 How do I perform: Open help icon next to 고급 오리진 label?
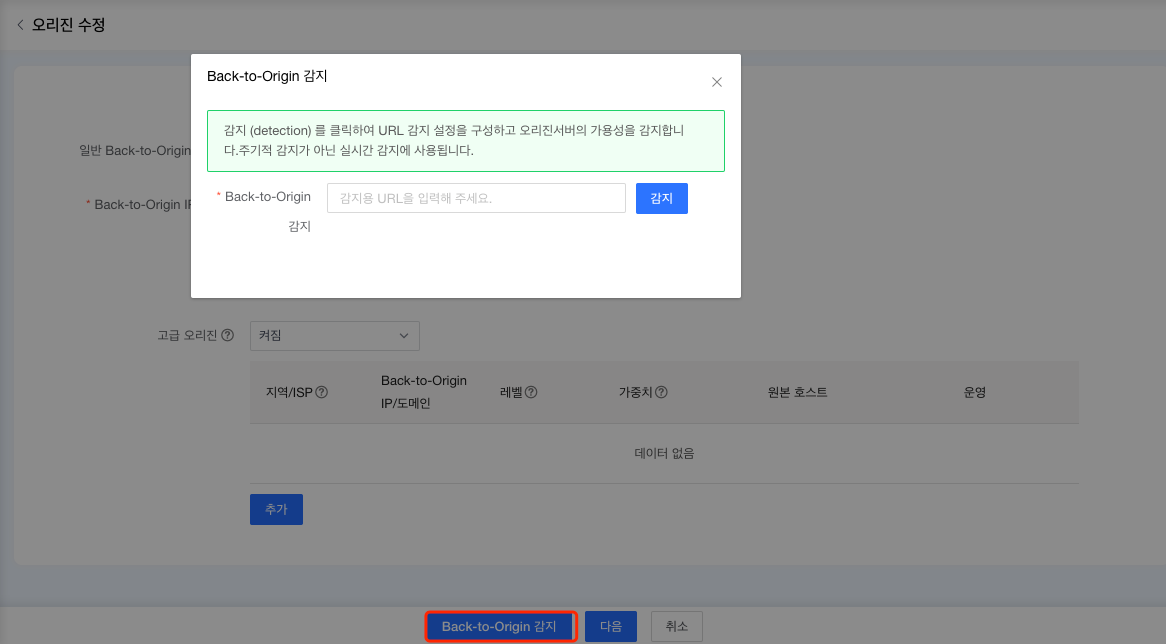point(227,335)
